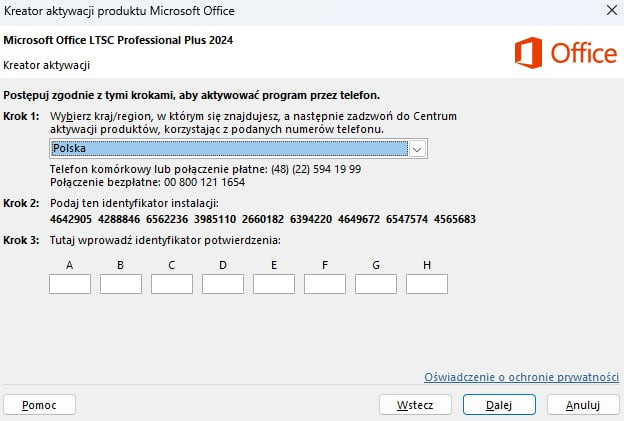
Task: Click confirmation ID field H
Action: tap(427, 284)
